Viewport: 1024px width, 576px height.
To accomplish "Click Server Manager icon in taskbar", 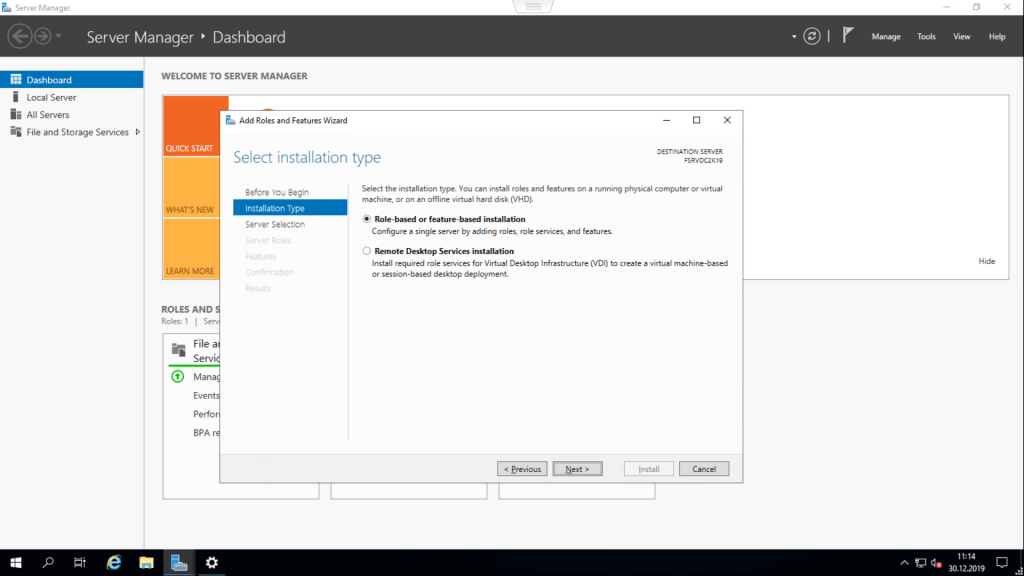I will [x=179, y=563].
